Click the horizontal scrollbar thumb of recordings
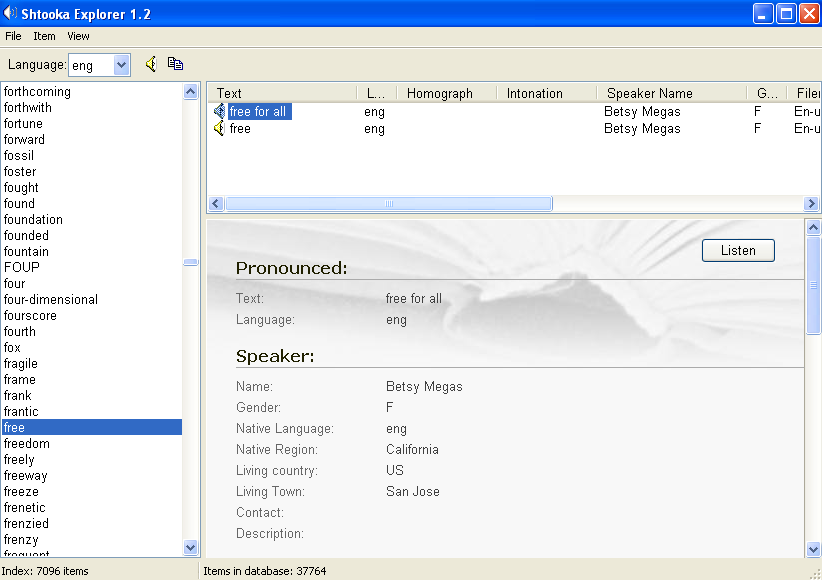 pos(388,203)
